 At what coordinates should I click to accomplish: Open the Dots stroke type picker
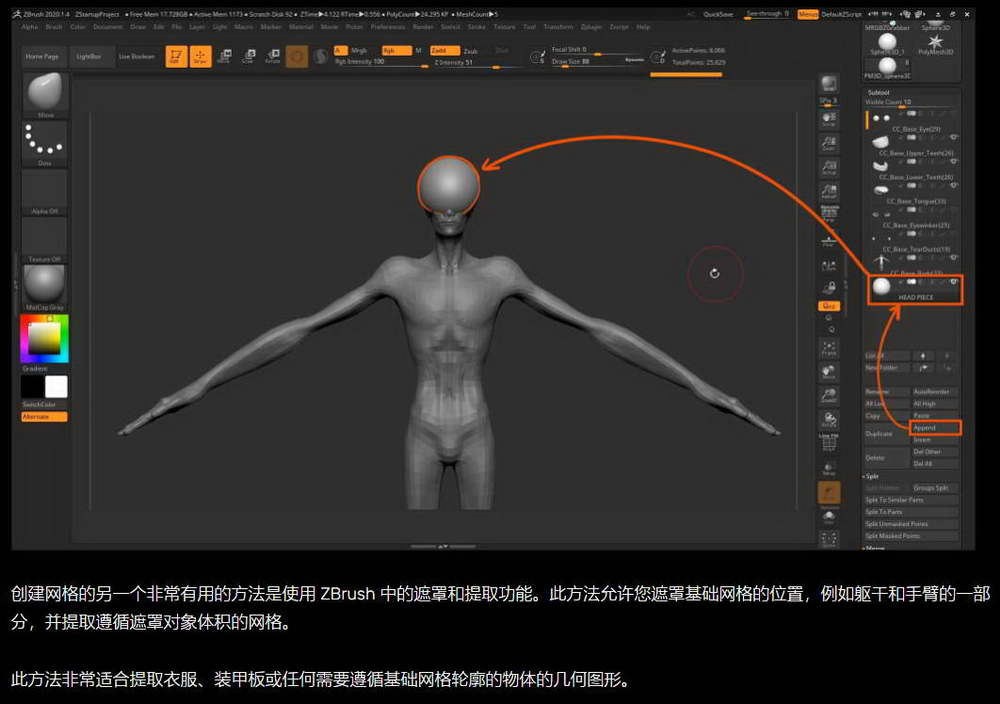tap(45, 145)
